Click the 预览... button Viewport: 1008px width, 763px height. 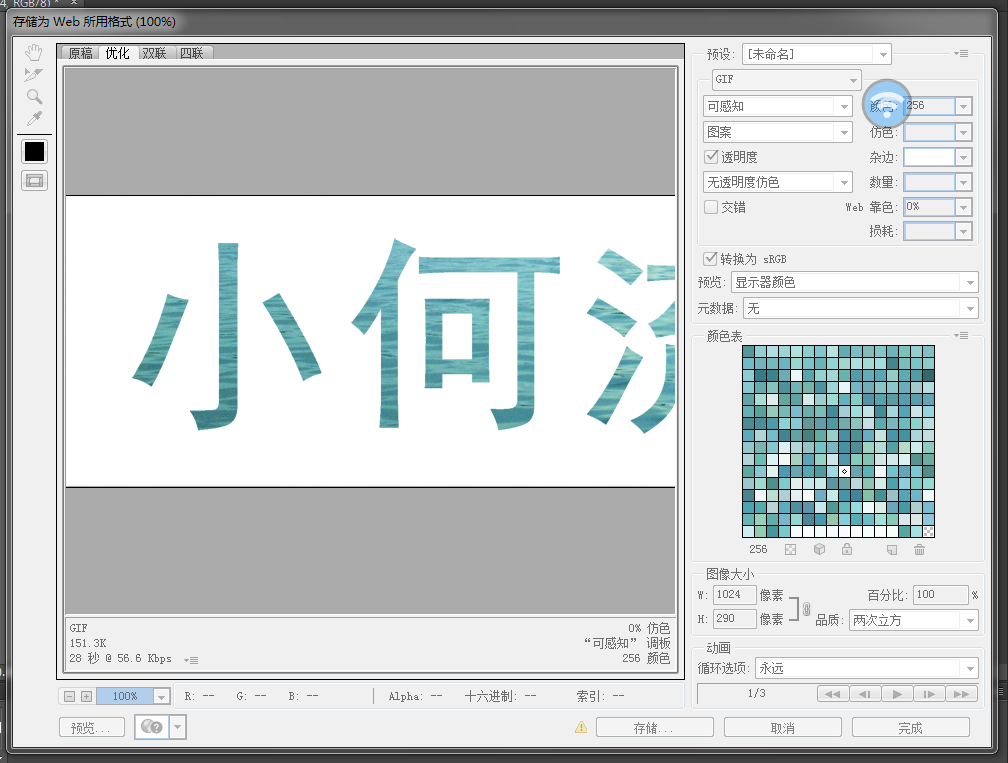point(92,728)
